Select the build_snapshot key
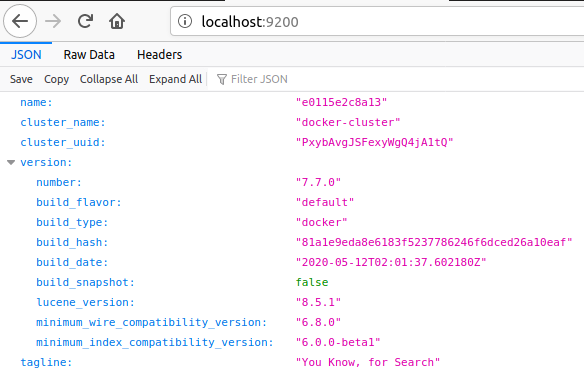 coord(85,282)
